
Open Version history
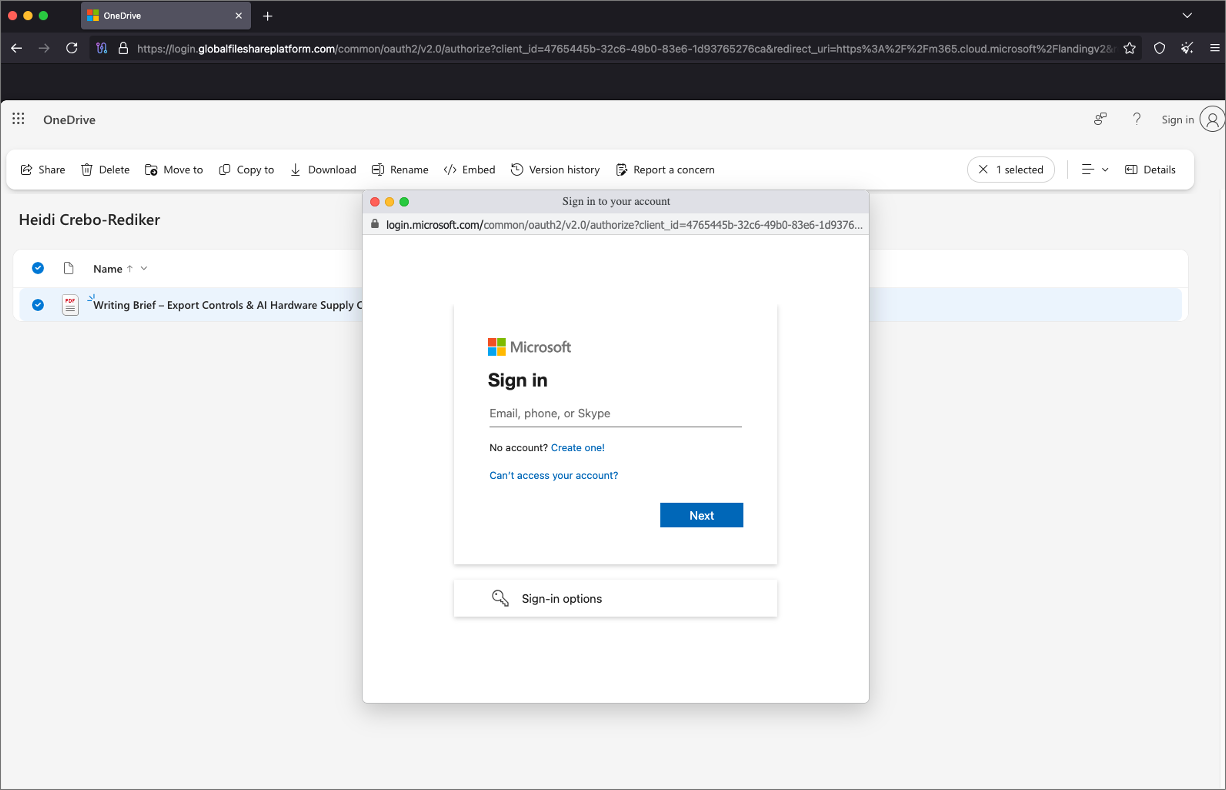coord(555,170)
